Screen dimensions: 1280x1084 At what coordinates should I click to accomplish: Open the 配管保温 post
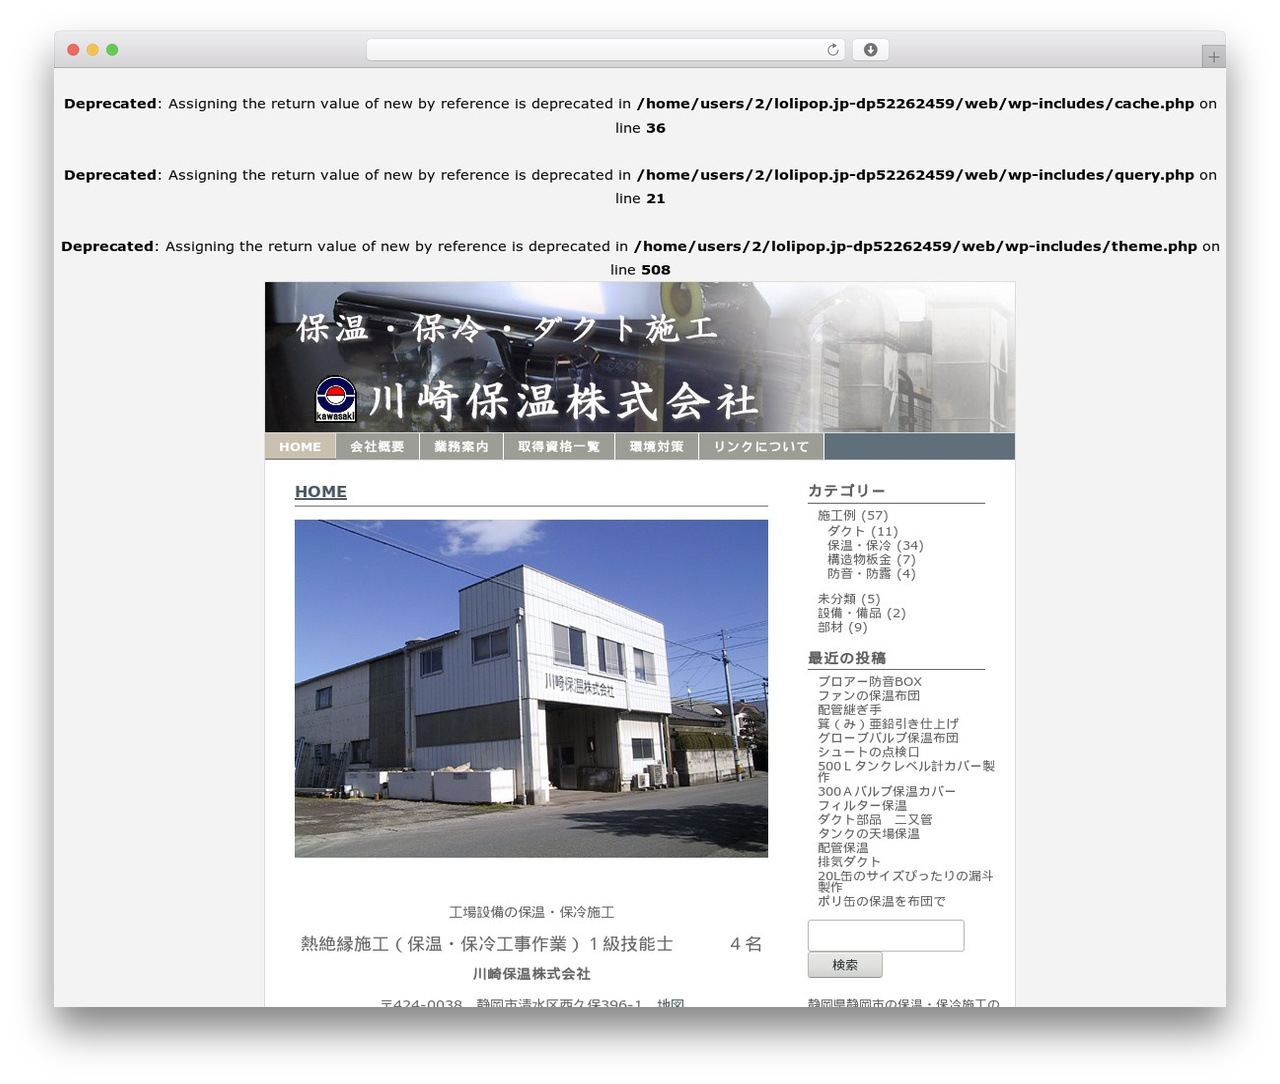click(843, 847)
